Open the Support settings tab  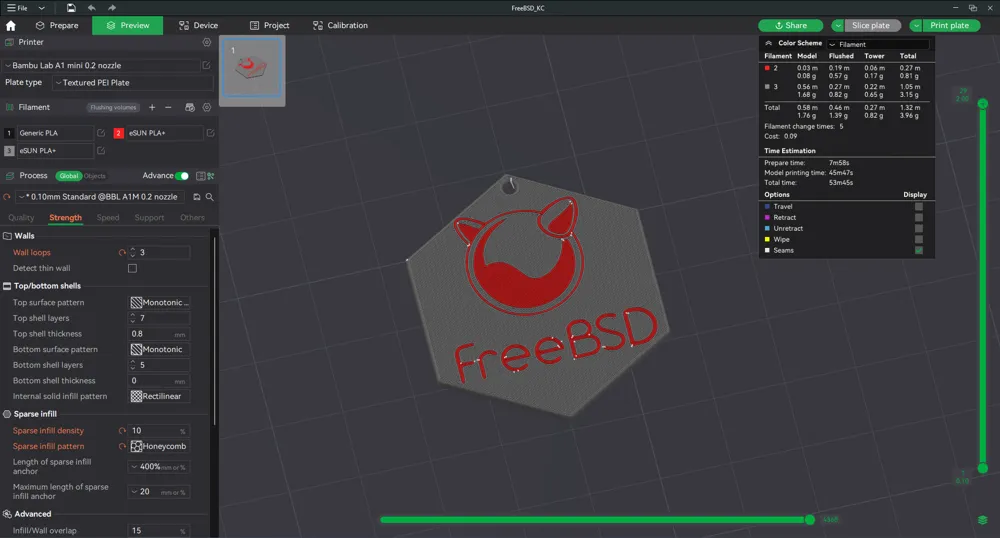point(149,217)
